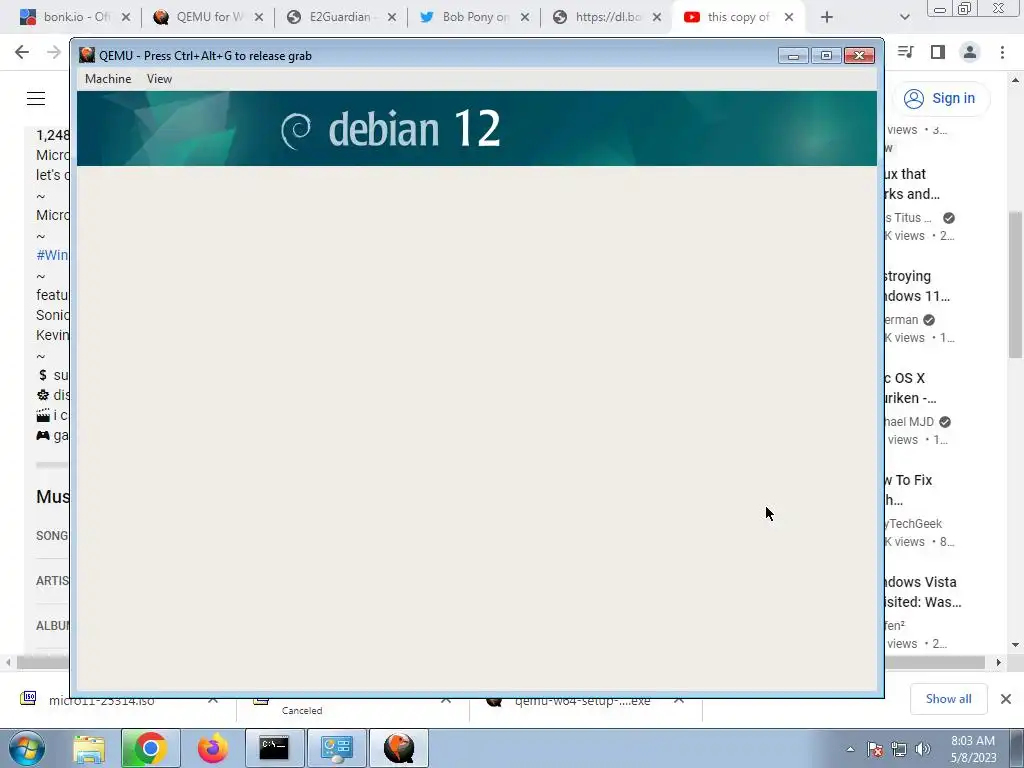Open the 'To Fix' recommended video

point(908,490)
